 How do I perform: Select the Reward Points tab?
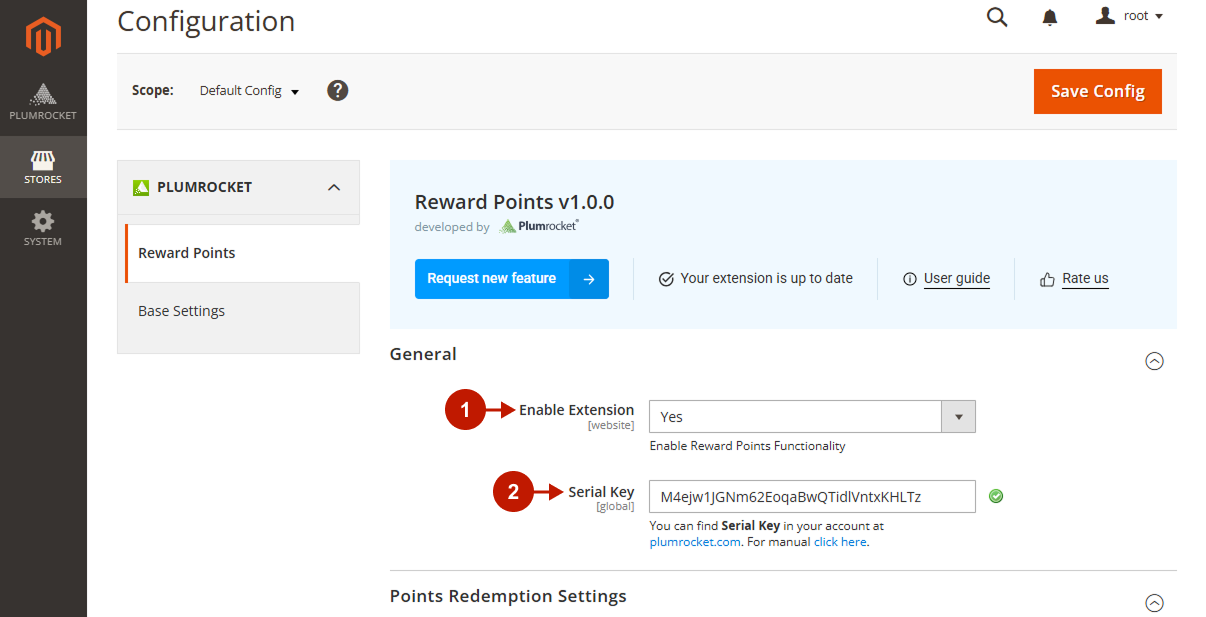[187, 253]
